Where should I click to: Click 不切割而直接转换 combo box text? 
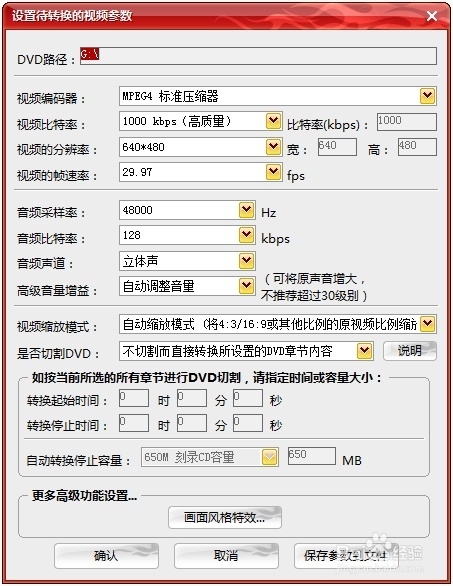pos(227,351)
